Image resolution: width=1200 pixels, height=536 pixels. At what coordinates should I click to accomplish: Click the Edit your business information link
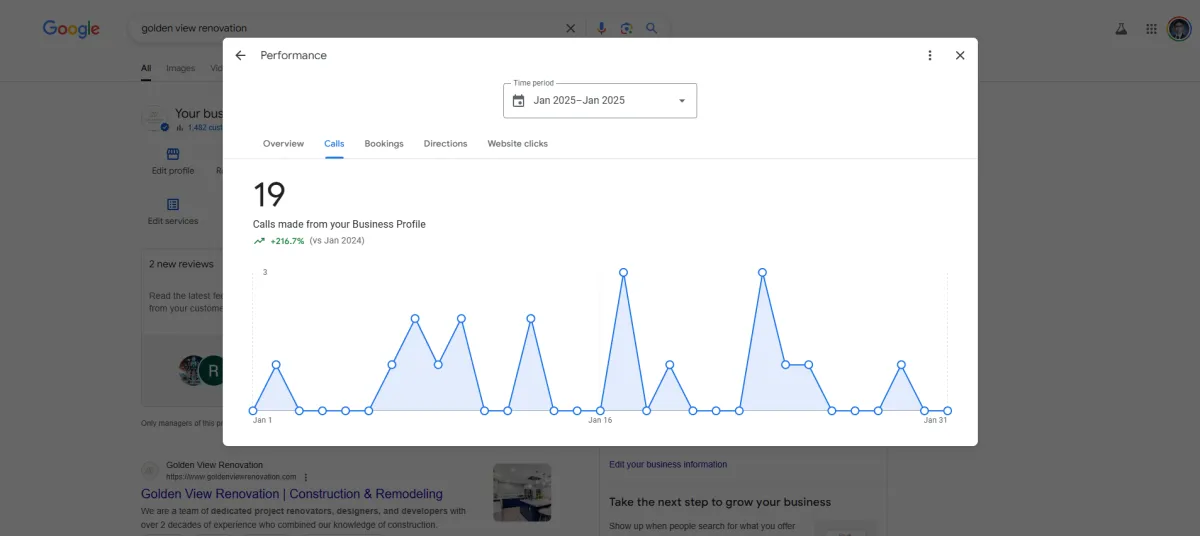(x=668, y=464)
